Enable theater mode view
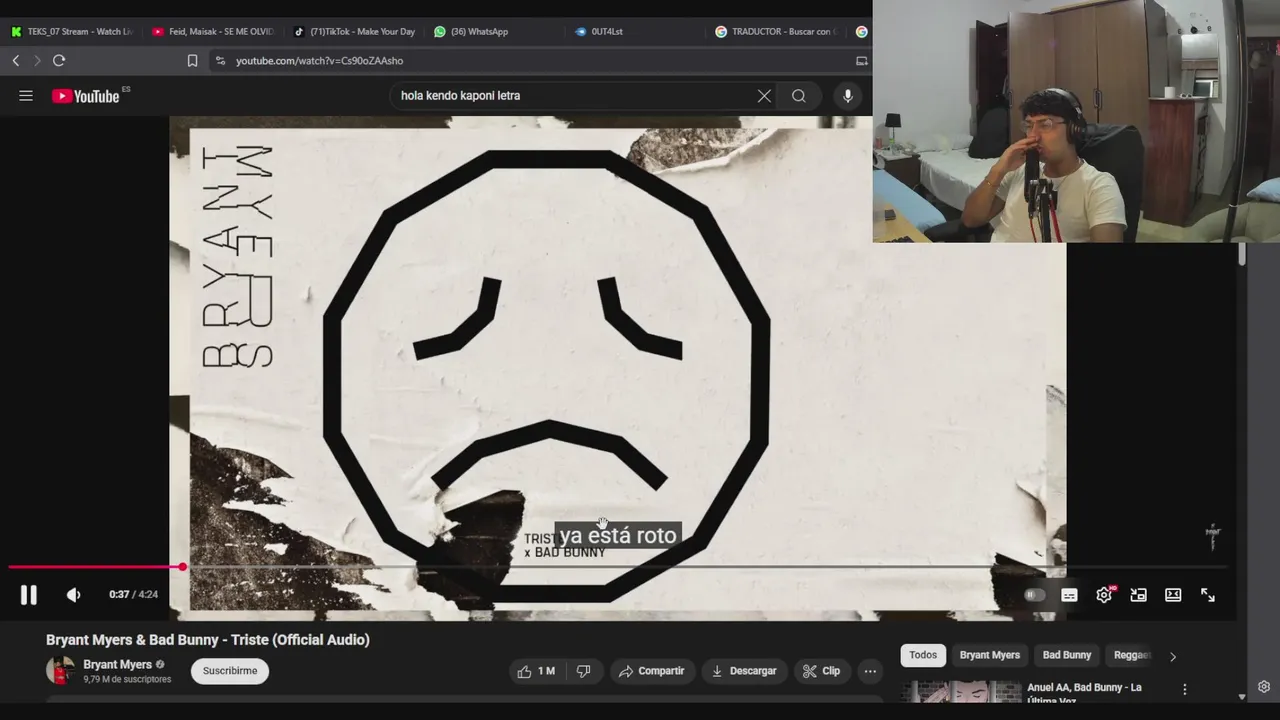The height and width of the screenshot is (720, 1280). (x=1173, y=595)
